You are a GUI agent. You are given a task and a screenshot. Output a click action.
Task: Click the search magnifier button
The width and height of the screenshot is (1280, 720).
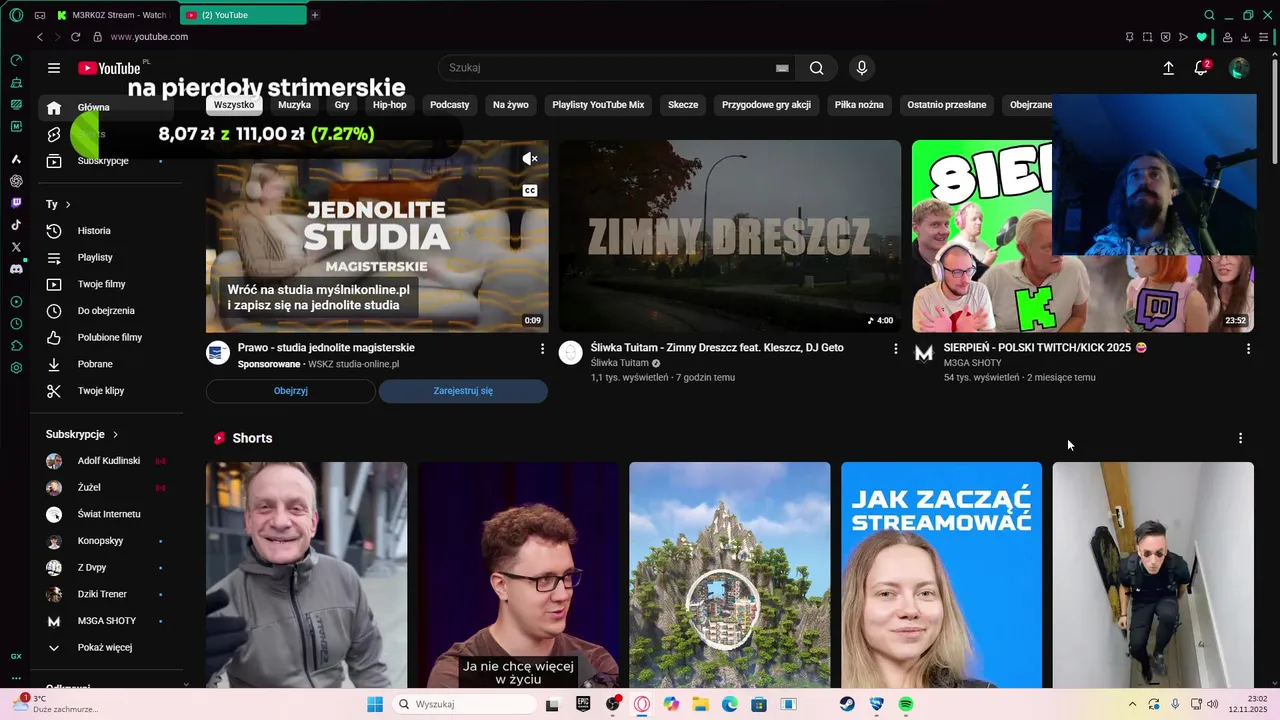[x=817, y=68]
